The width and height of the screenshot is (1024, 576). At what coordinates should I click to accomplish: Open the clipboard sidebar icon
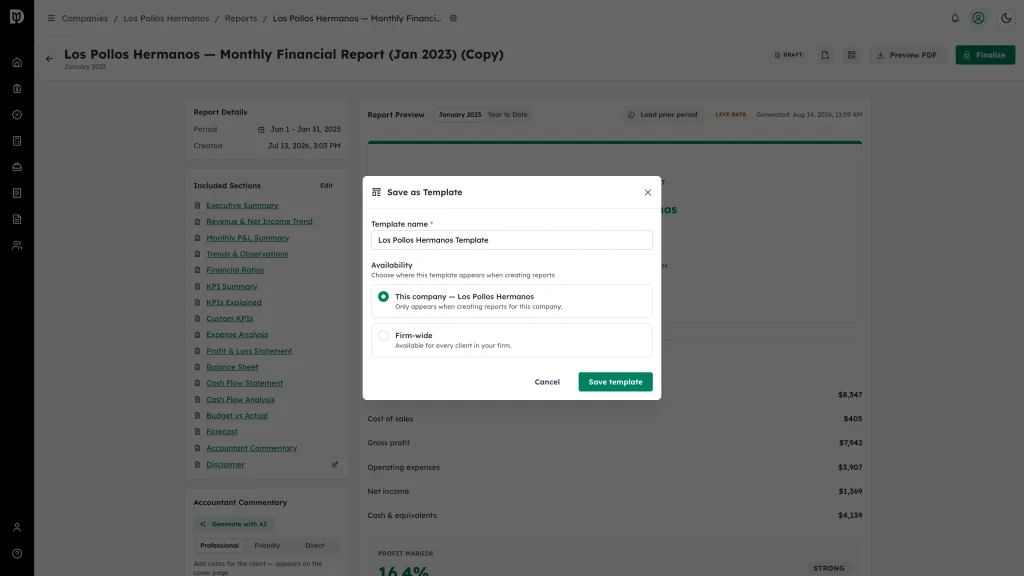[17, 89]
